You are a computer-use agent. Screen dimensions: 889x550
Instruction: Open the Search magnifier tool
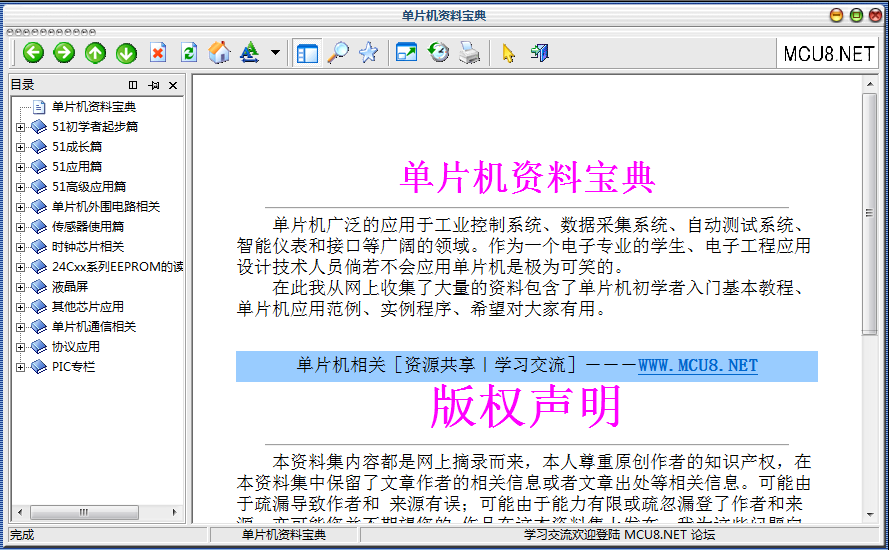click(338, 53)
